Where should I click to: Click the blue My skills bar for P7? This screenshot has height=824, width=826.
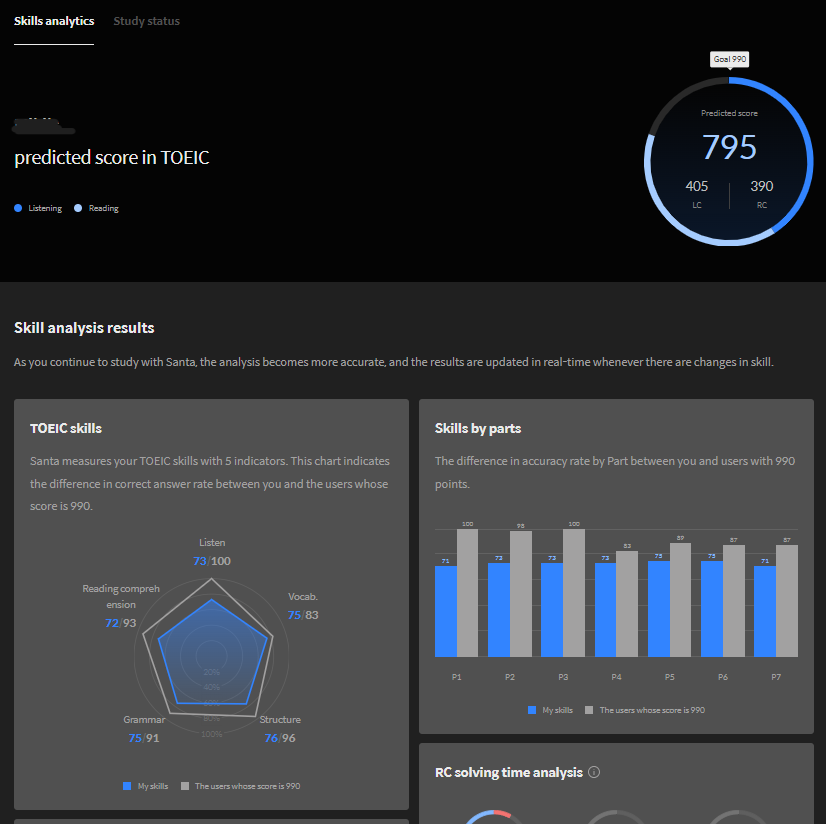[765, 612]
